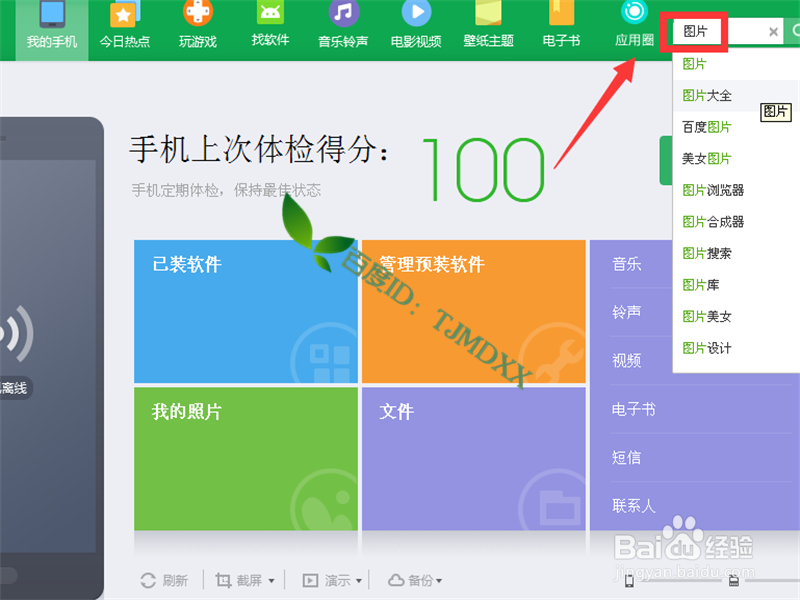Open the 已装软件 installed apps tile
This screenshot has width=800, height=600.
pyautogui.click(x=245, y=310)
